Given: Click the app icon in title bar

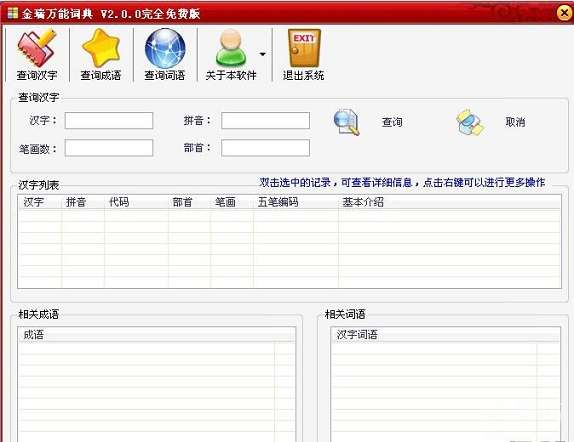Looking at the screenshot, I should click(x=12, y=13).
